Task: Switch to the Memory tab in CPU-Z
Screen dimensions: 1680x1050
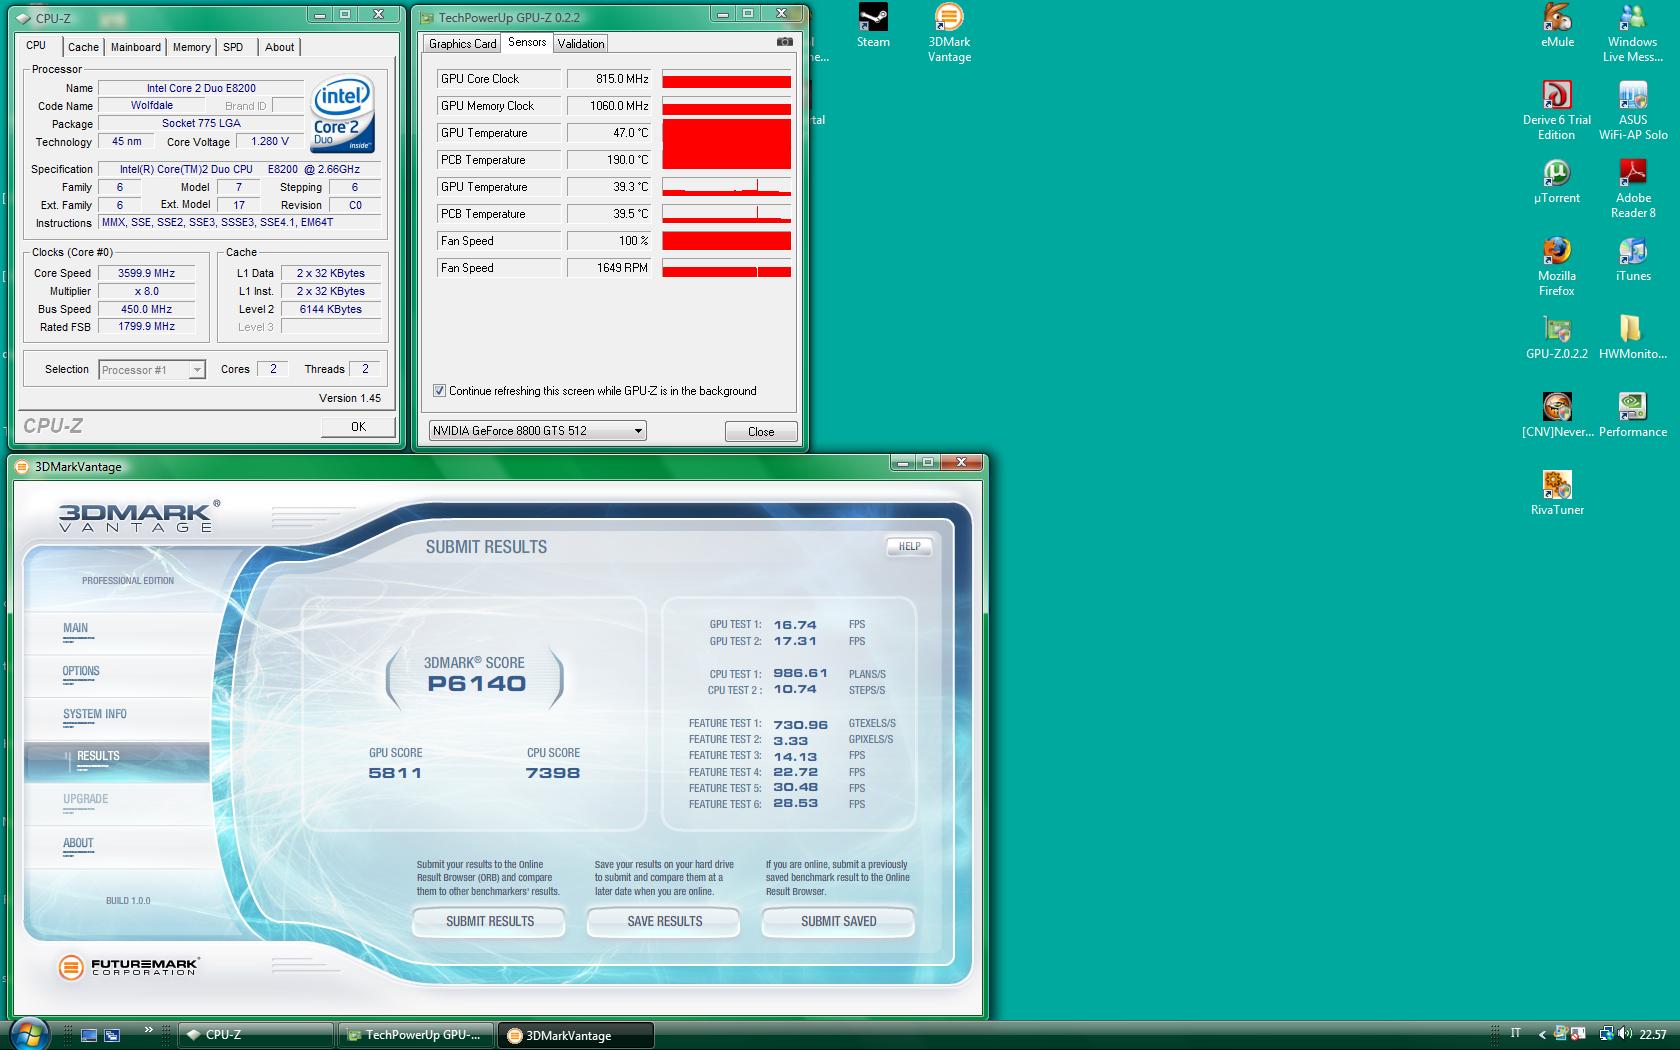Action: click(x=191, y=47)
